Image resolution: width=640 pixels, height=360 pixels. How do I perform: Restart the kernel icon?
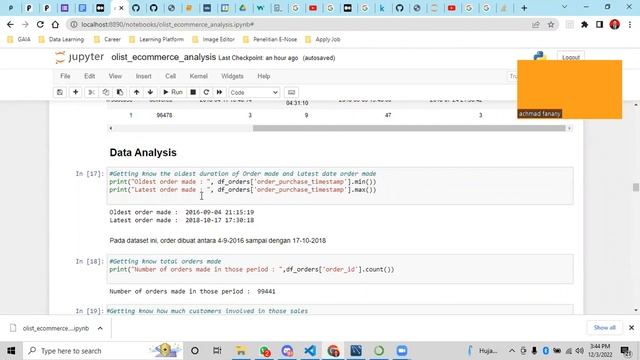pos(206,92)
